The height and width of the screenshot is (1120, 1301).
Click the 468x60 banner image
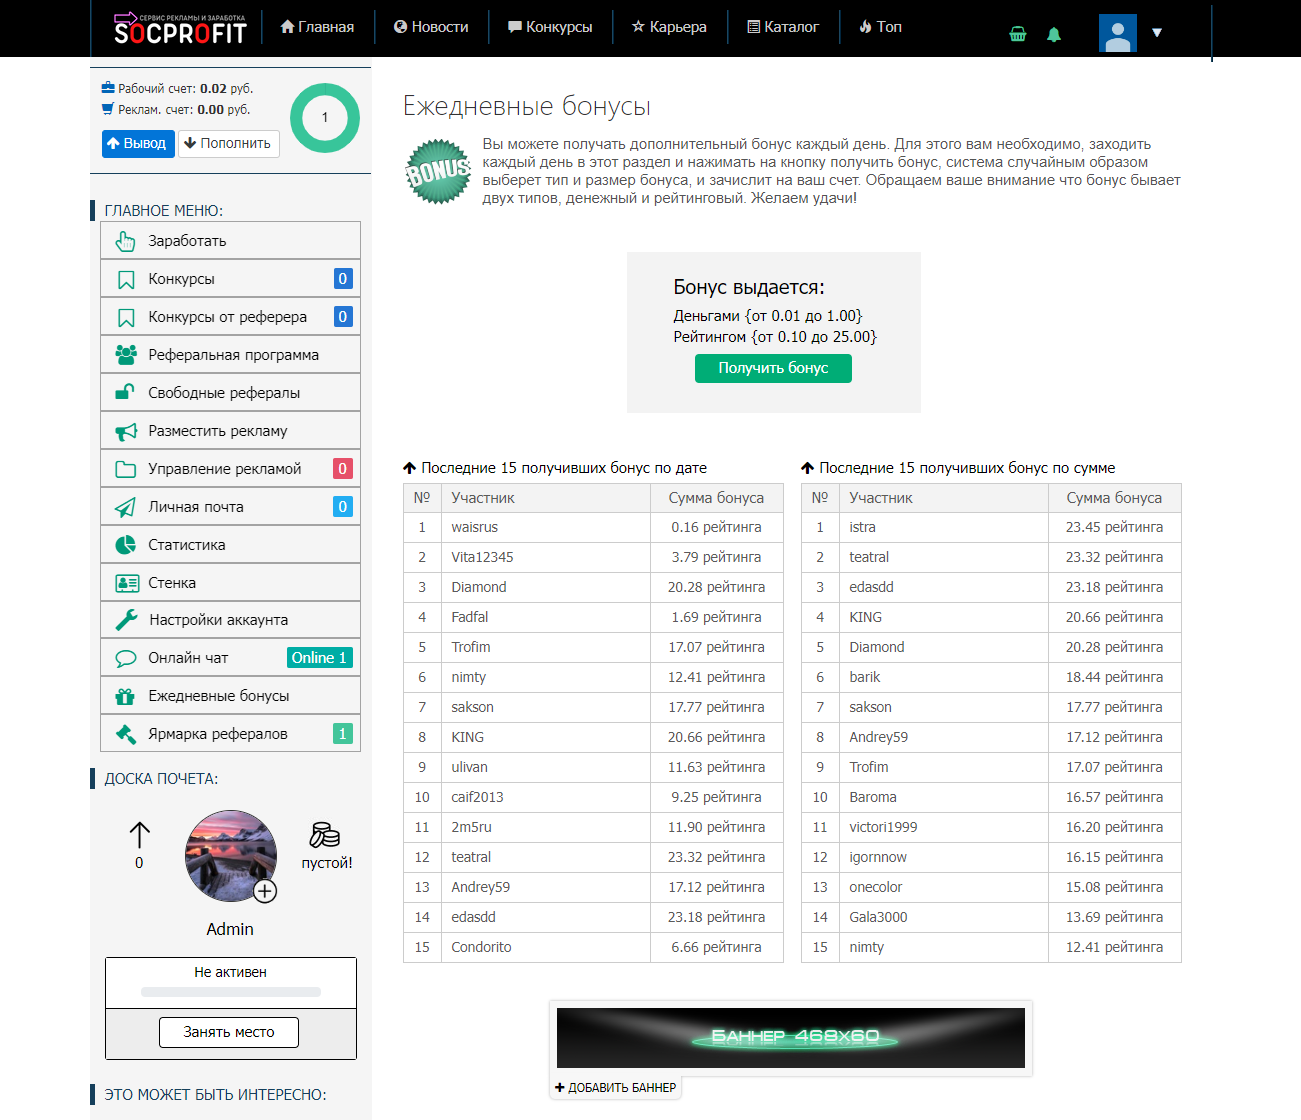pos(791,1038)
